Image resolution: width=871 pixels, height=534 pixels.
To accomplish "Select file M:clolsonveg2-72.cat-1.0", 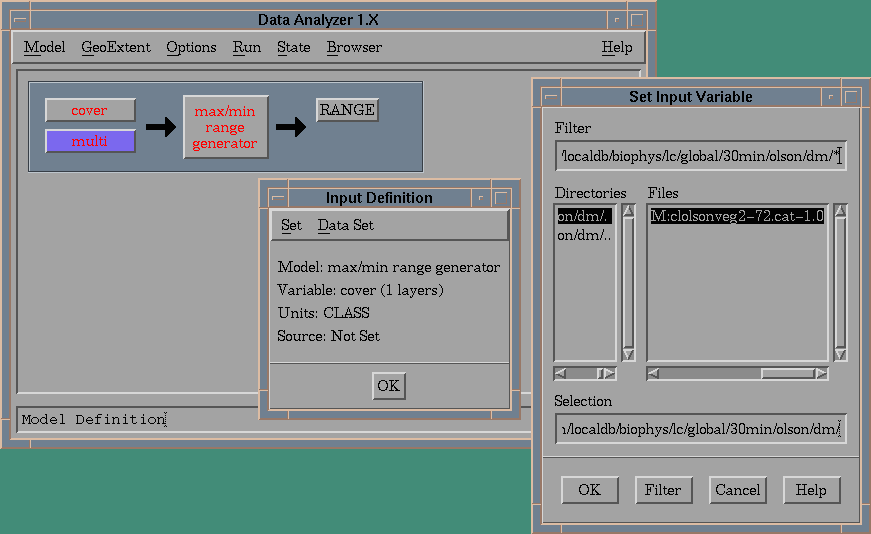I will click(x=737, y=215).
